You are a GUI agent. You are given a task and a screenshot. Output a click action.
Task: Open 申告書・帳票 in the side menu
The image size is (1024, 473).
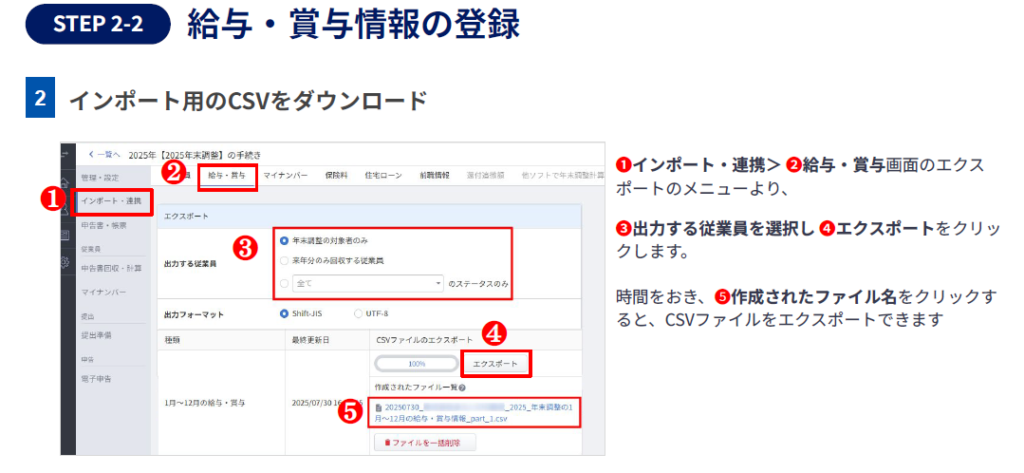coord(104,227)
